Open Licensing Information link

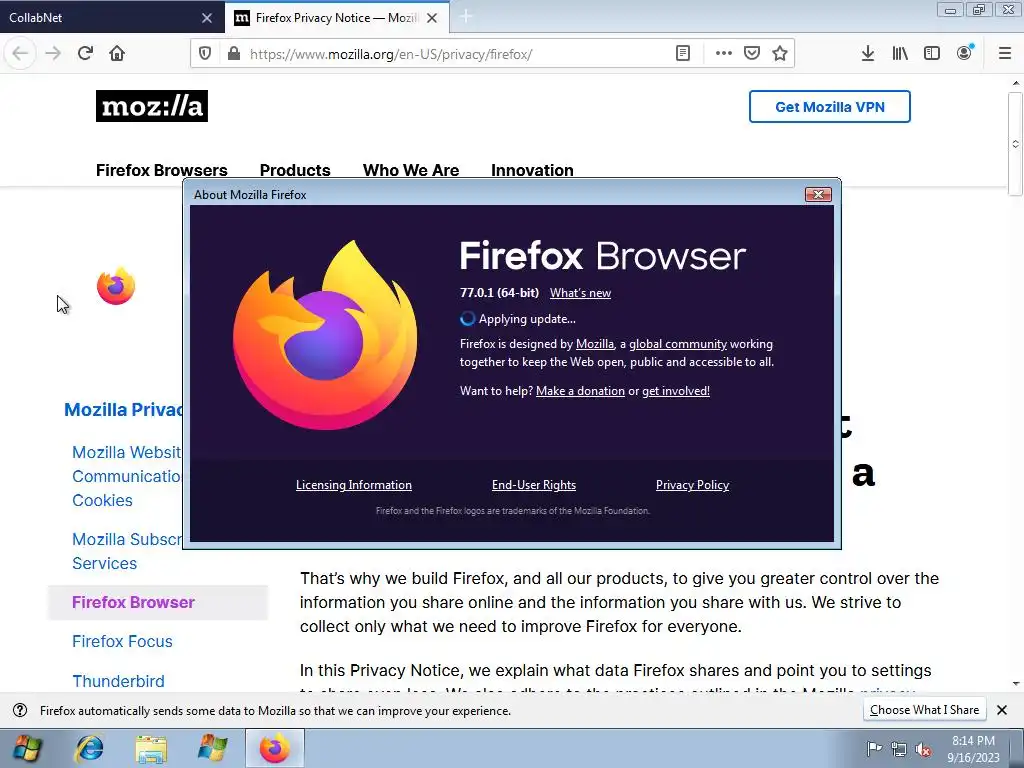353,485
